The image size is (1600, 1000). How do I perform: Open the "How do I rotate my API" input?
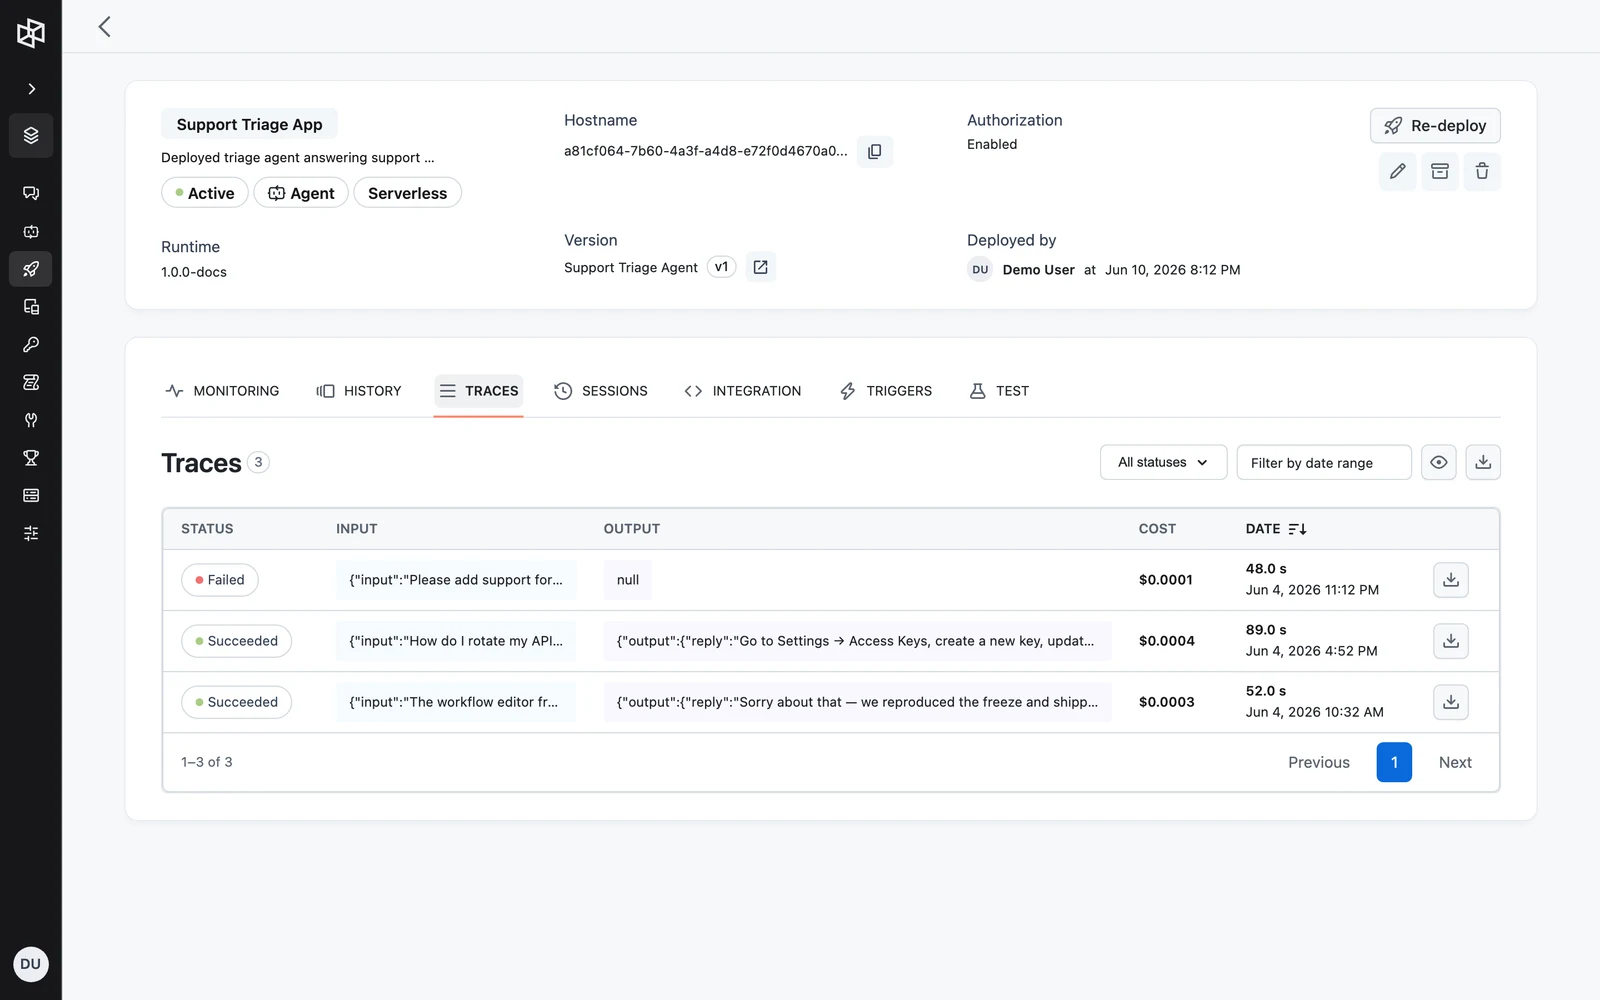click(456, 641)
